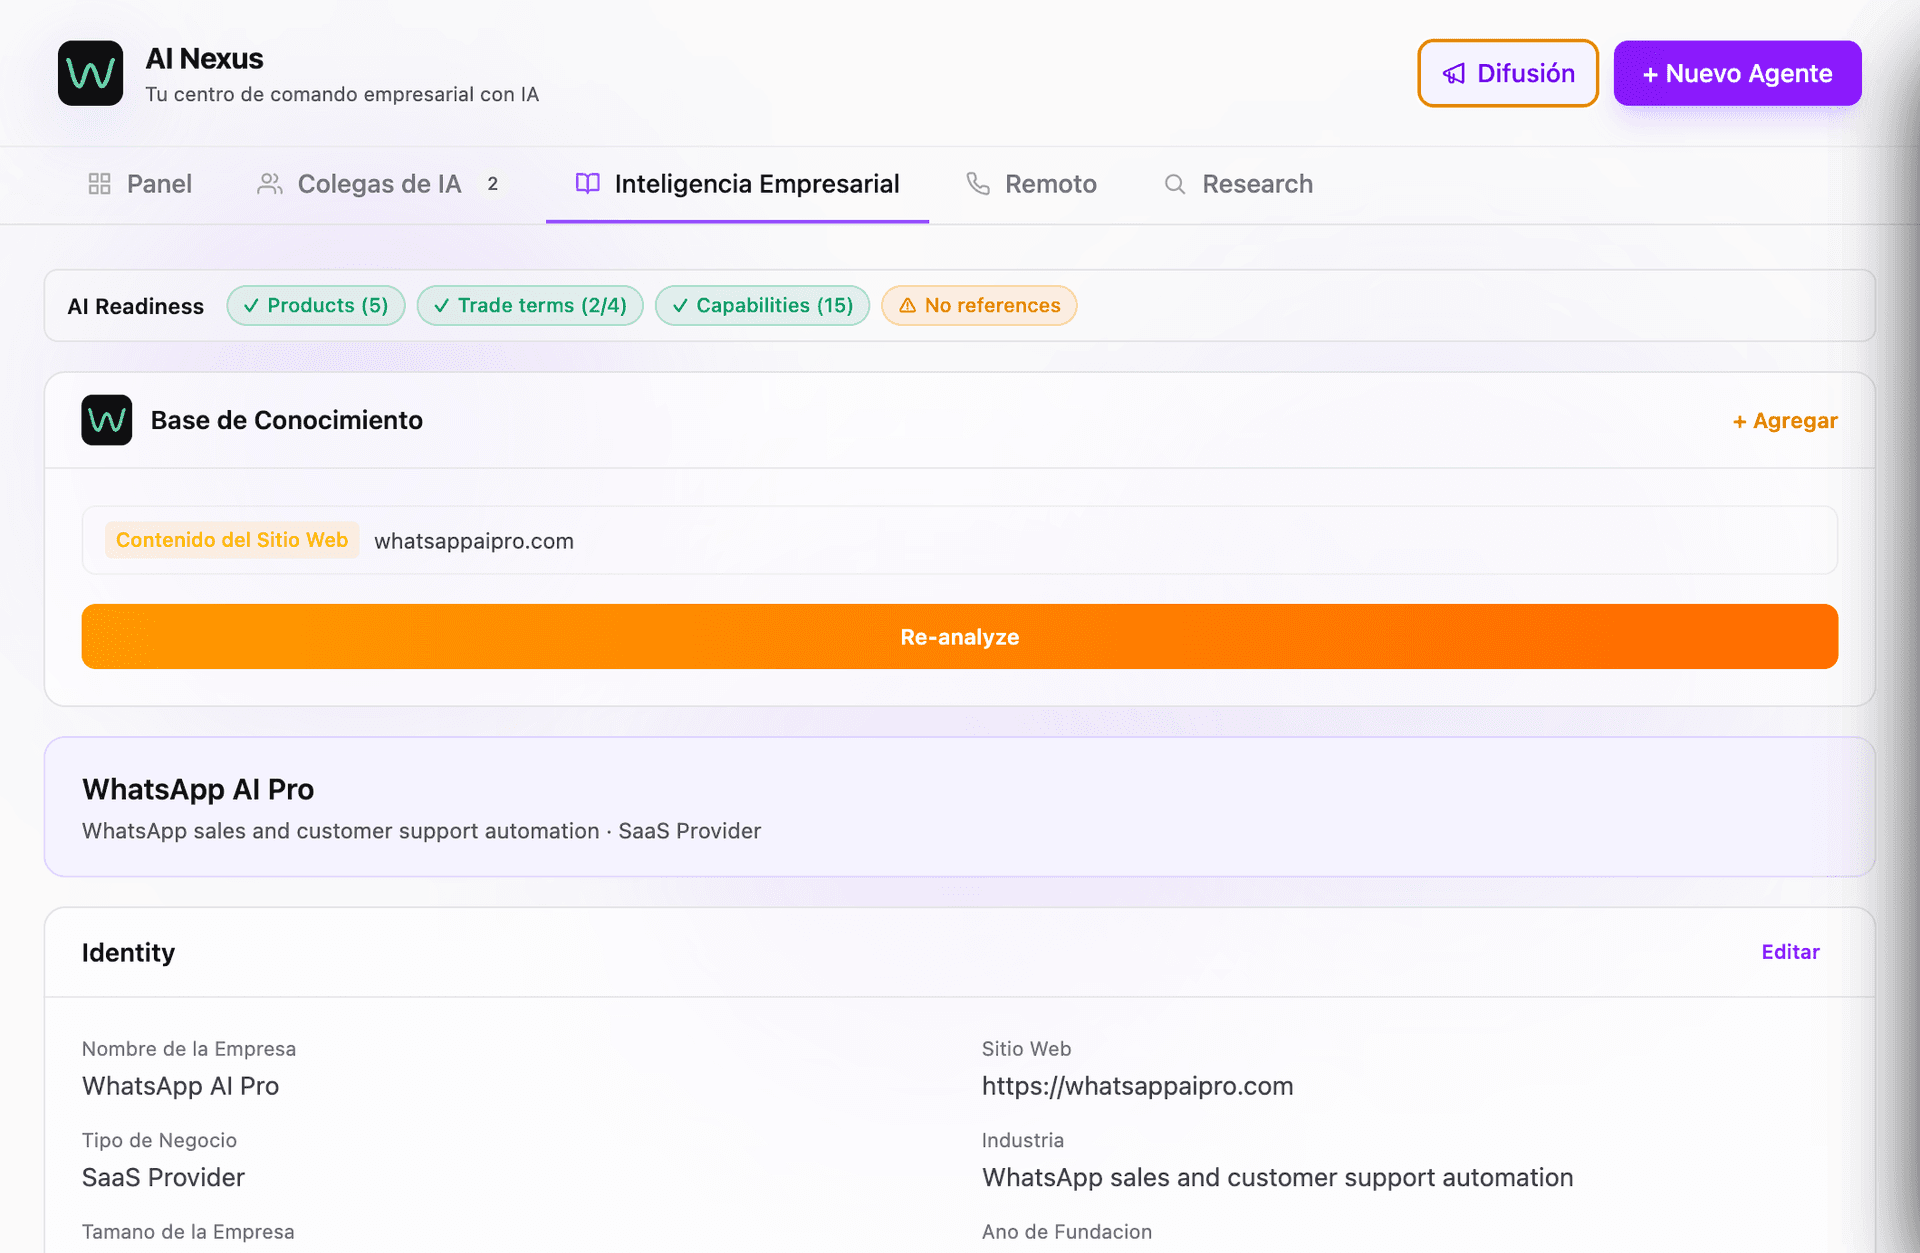Create a new agent with Nuevo Agente
The height and width of the screenshot is (1253, 1920).
pos(1737,73)
